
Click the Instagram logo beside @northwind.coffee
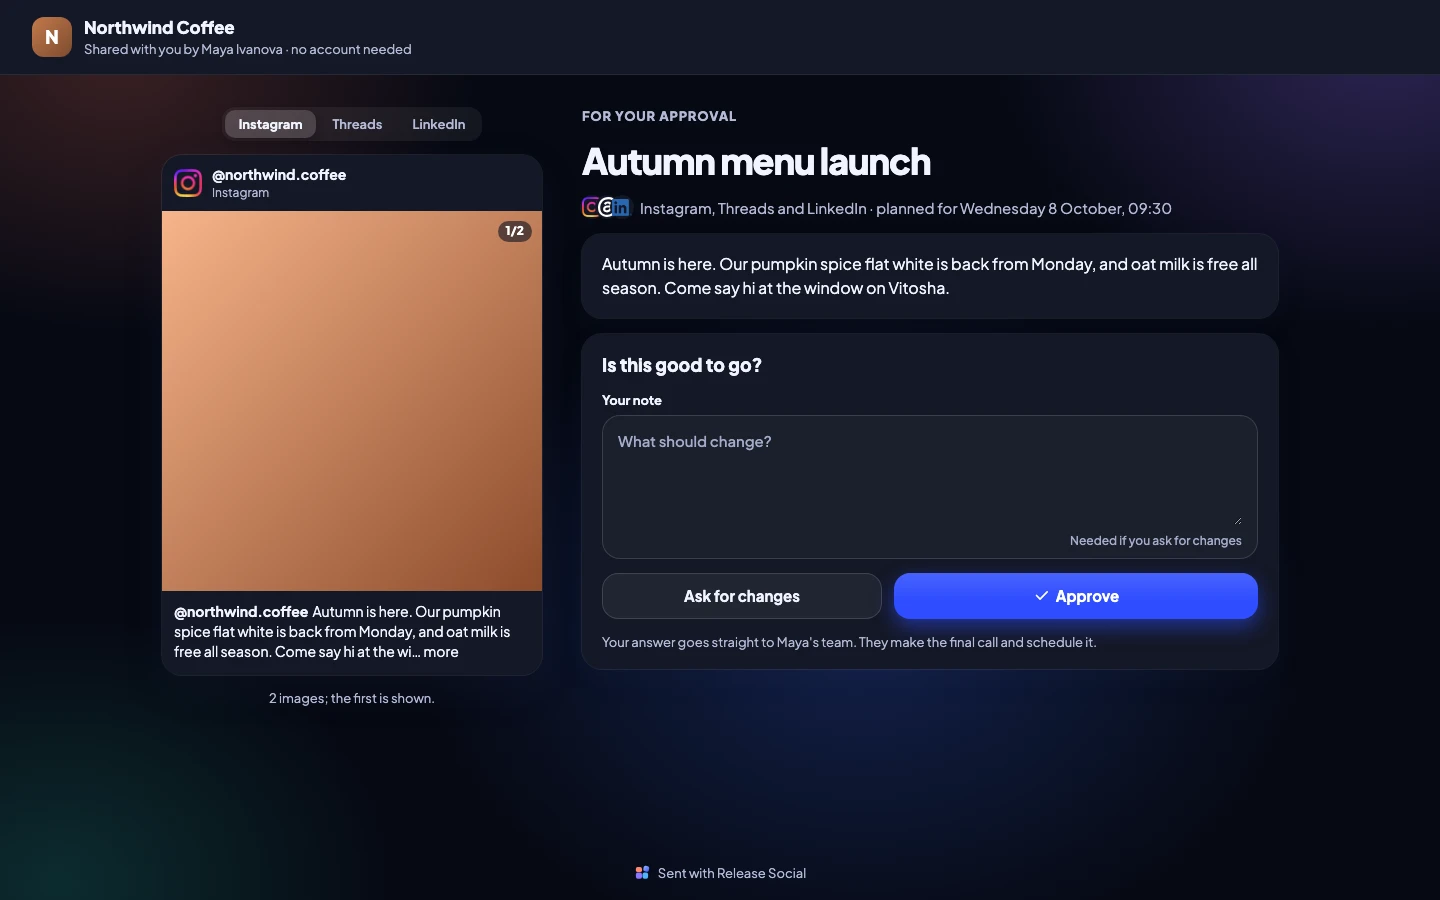188,183
